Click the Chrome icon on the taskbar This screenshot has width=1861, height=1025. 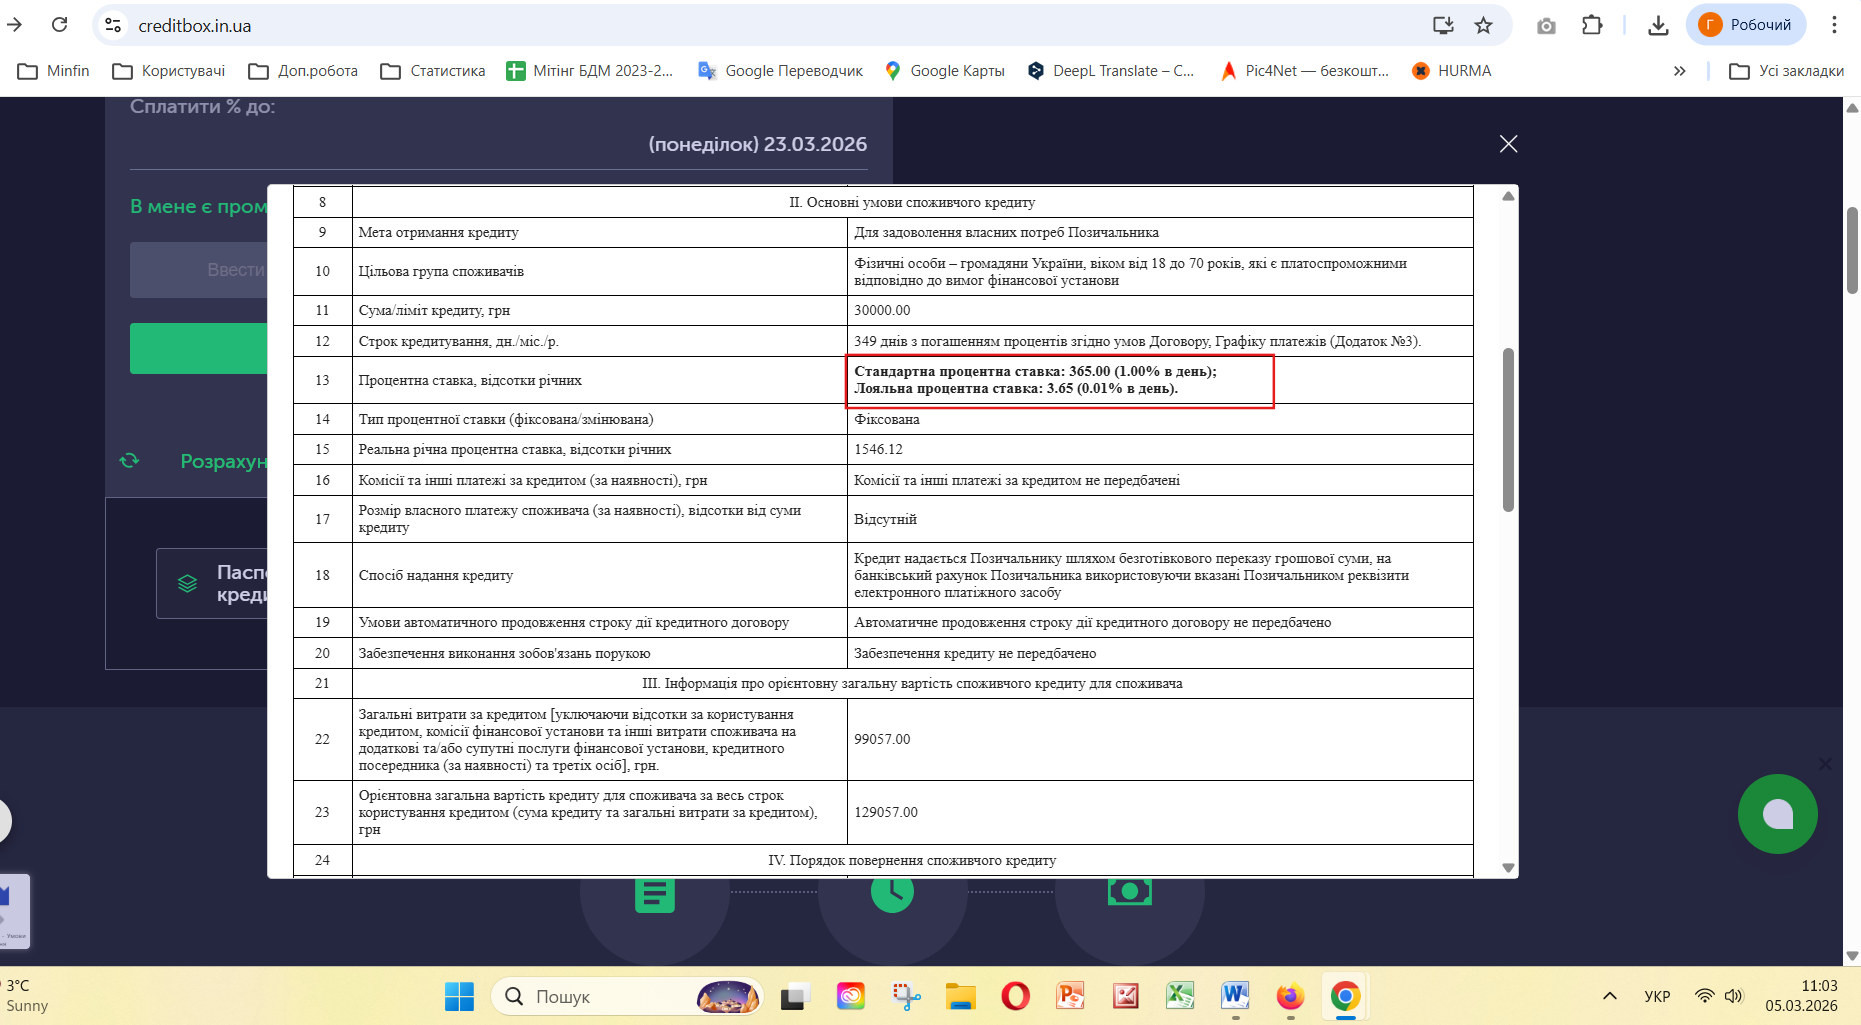(x=1345, y=996)
